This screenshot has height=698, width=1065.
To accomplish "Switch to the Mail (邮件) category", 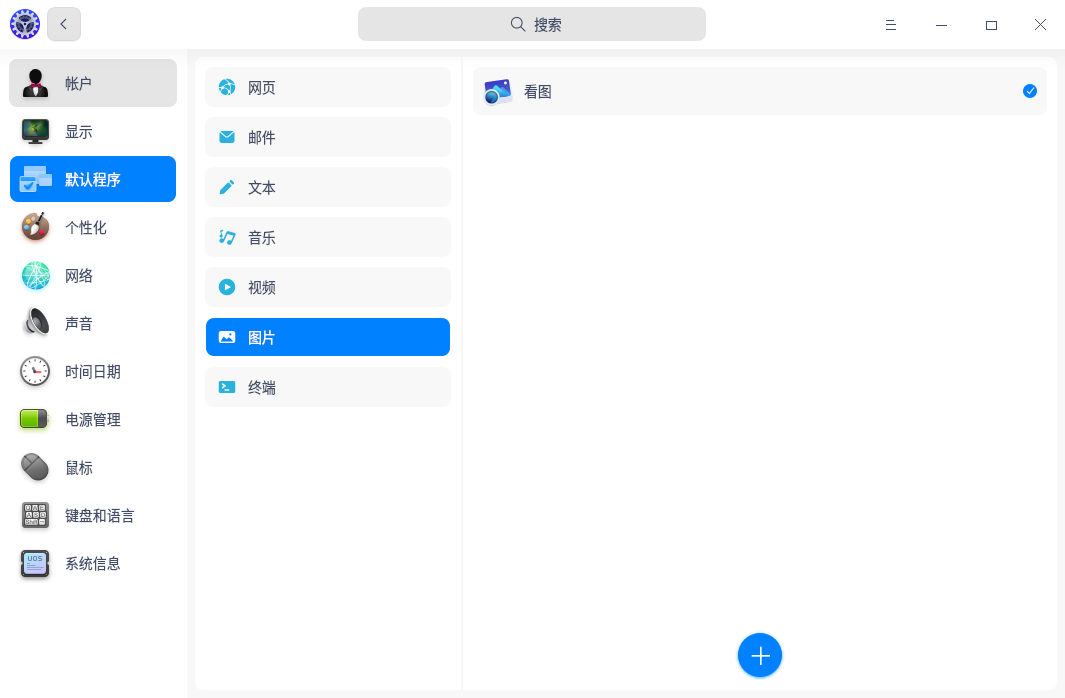I will coord(328,137).
